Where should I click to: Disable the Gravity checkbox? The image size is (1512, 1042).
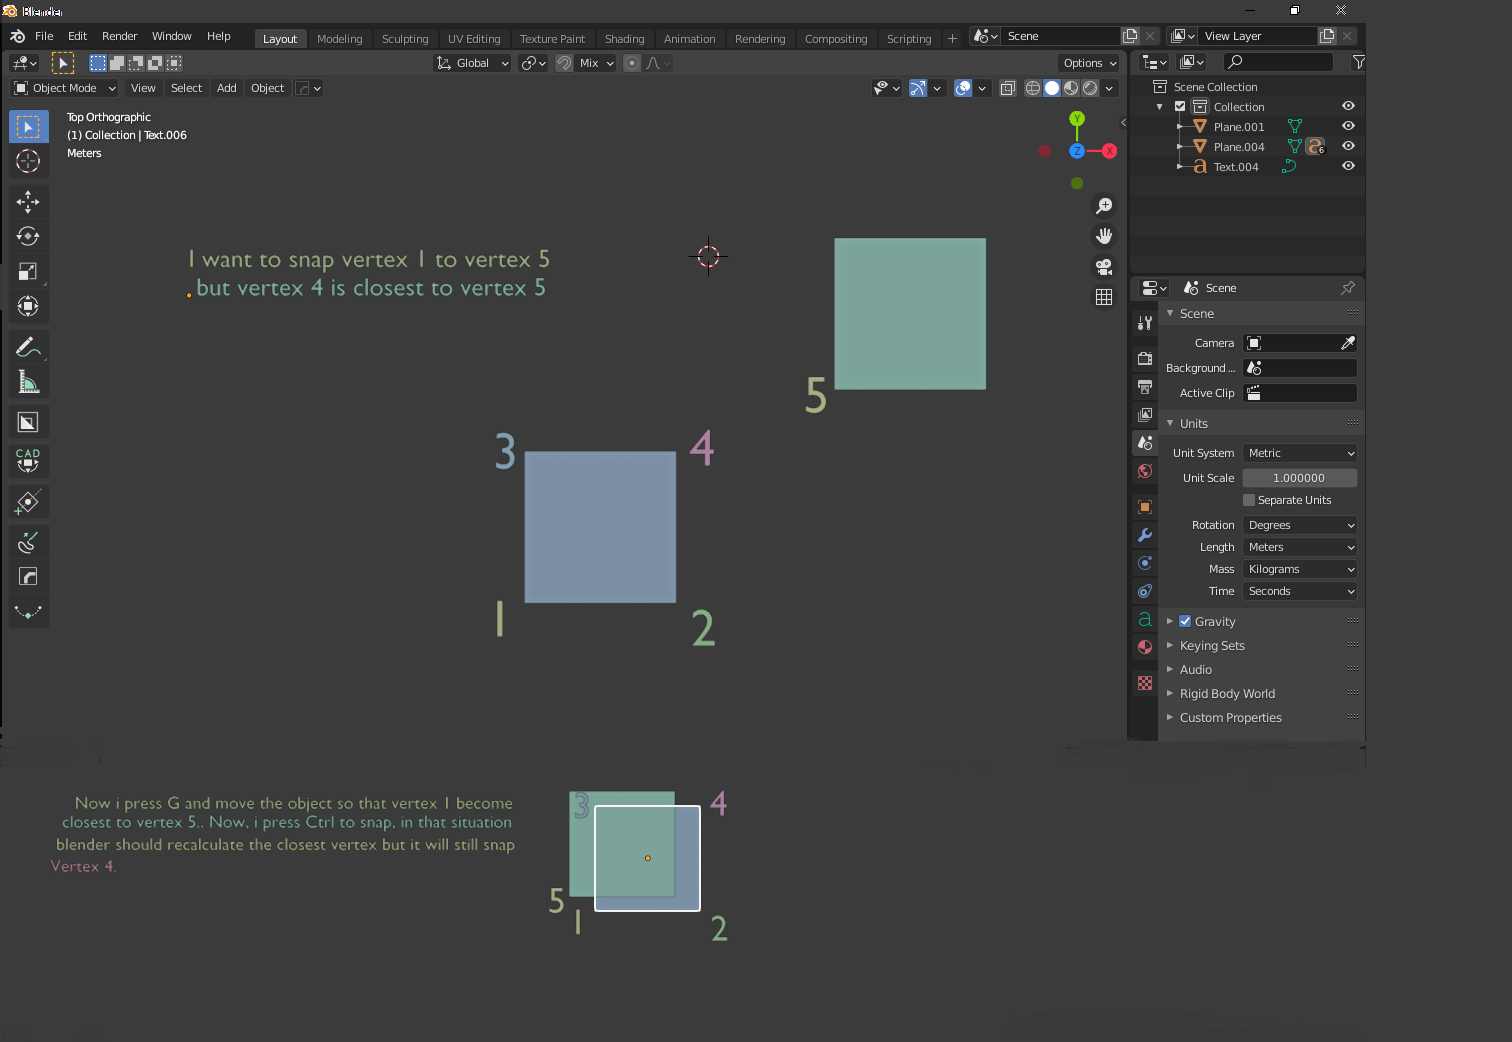click(x=1185, y=621)
